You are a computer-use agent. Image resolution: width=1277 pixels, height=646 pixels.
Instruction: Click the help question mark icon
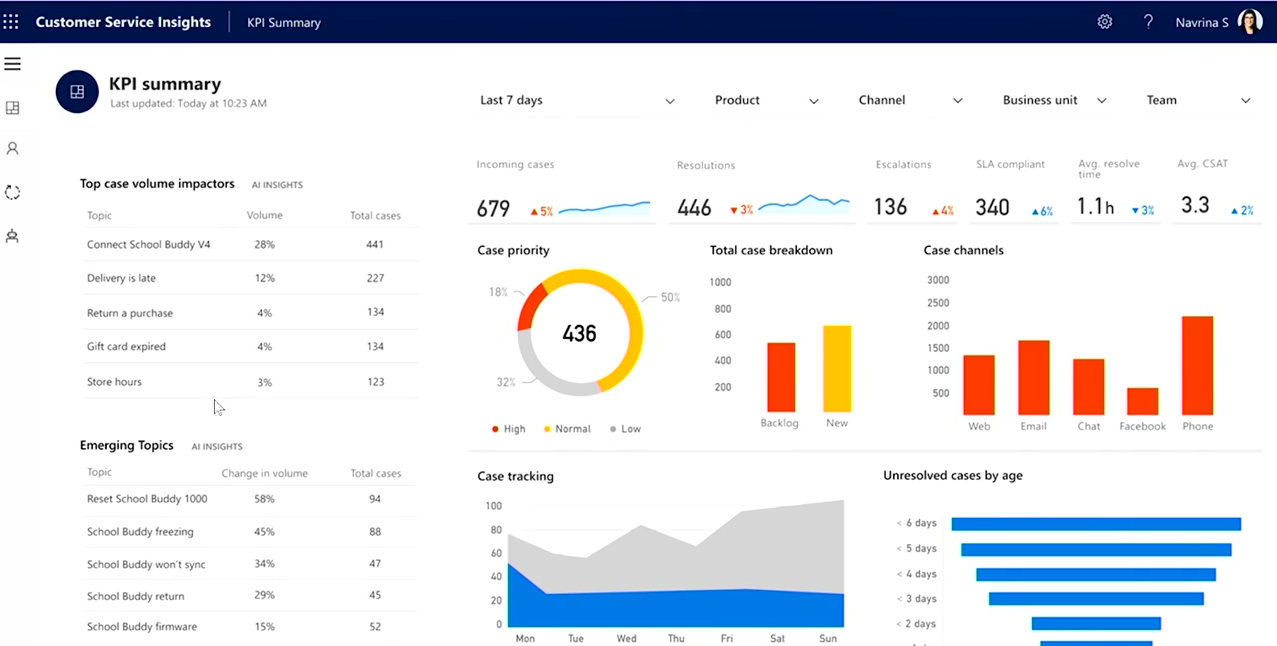tap(1148, 21)
